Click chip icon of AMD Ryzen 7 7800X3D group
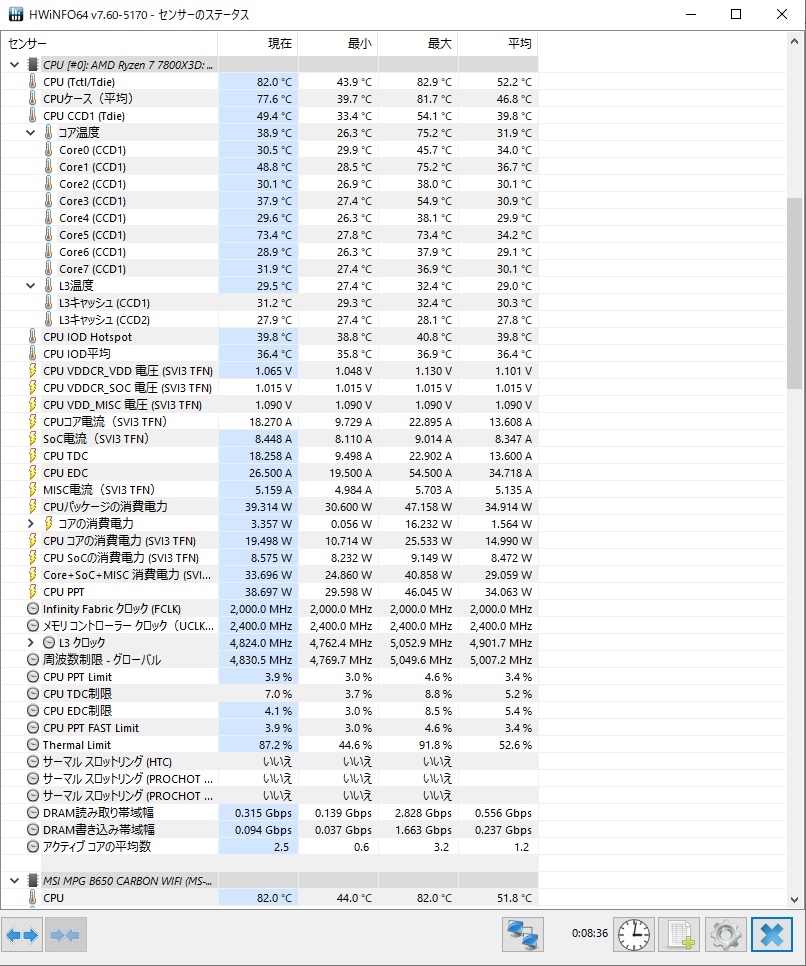Viewport: 806px width, 966px height. tap(33, 65)
